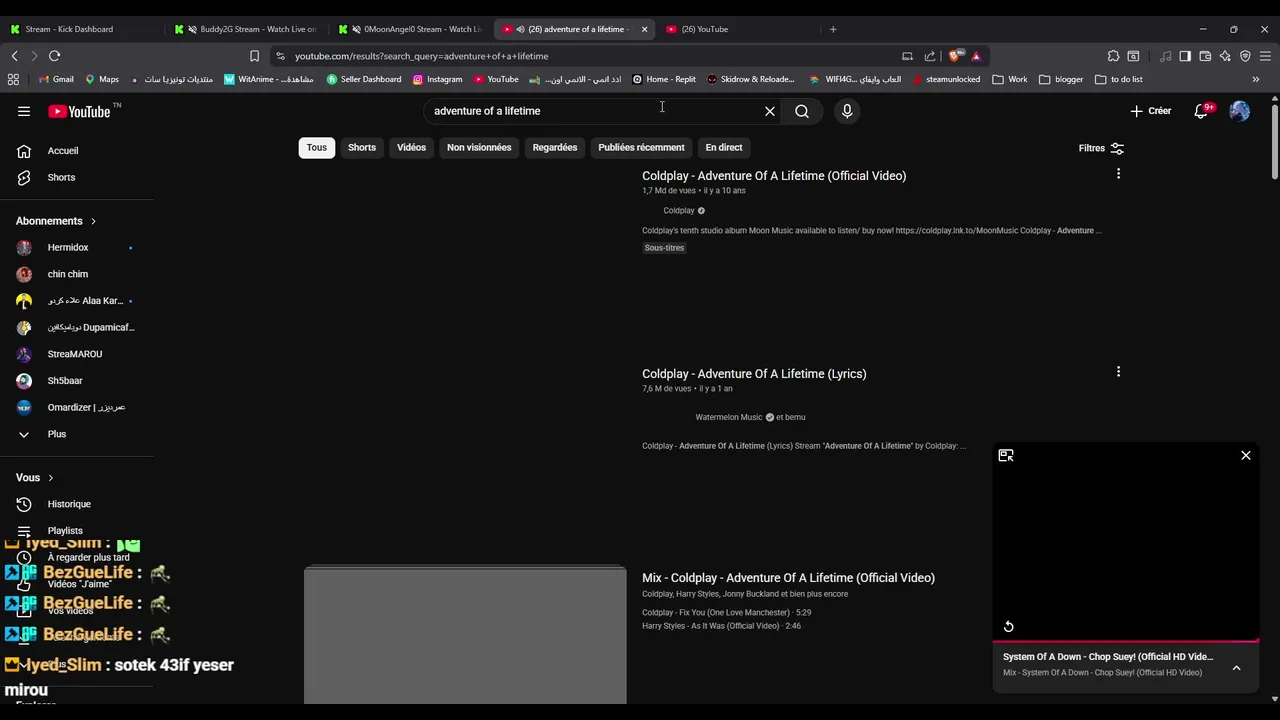Image resolution: width=1280 pixels, height=720 pixels.
Task: Switch to the (26) YouTube tab
Action: pos(738,29)
